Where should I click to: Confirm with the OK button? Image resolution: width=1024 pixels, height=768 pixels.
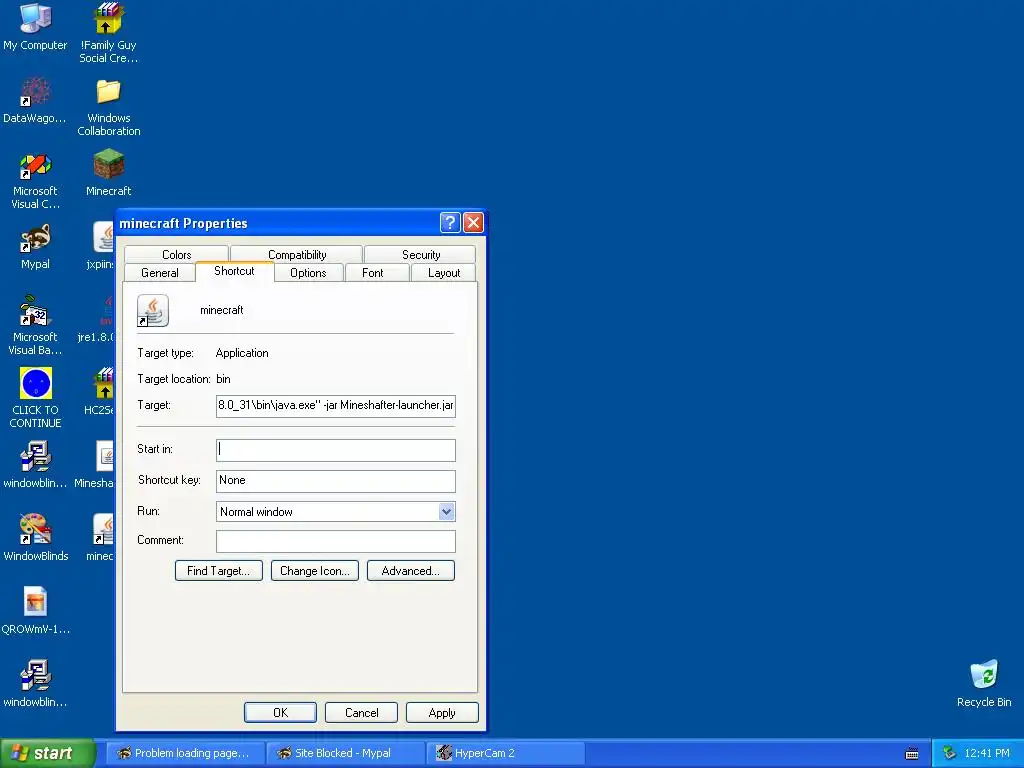tap(280, 712)
